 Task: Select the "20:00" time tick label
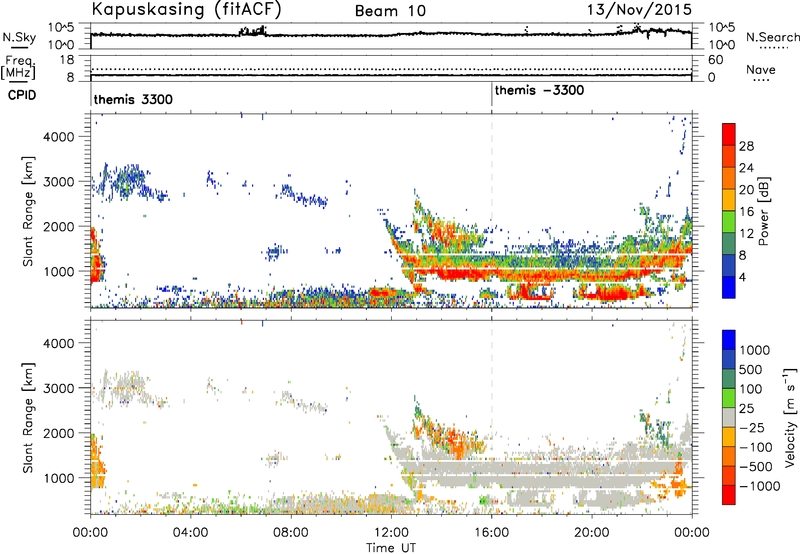point(591,533)
